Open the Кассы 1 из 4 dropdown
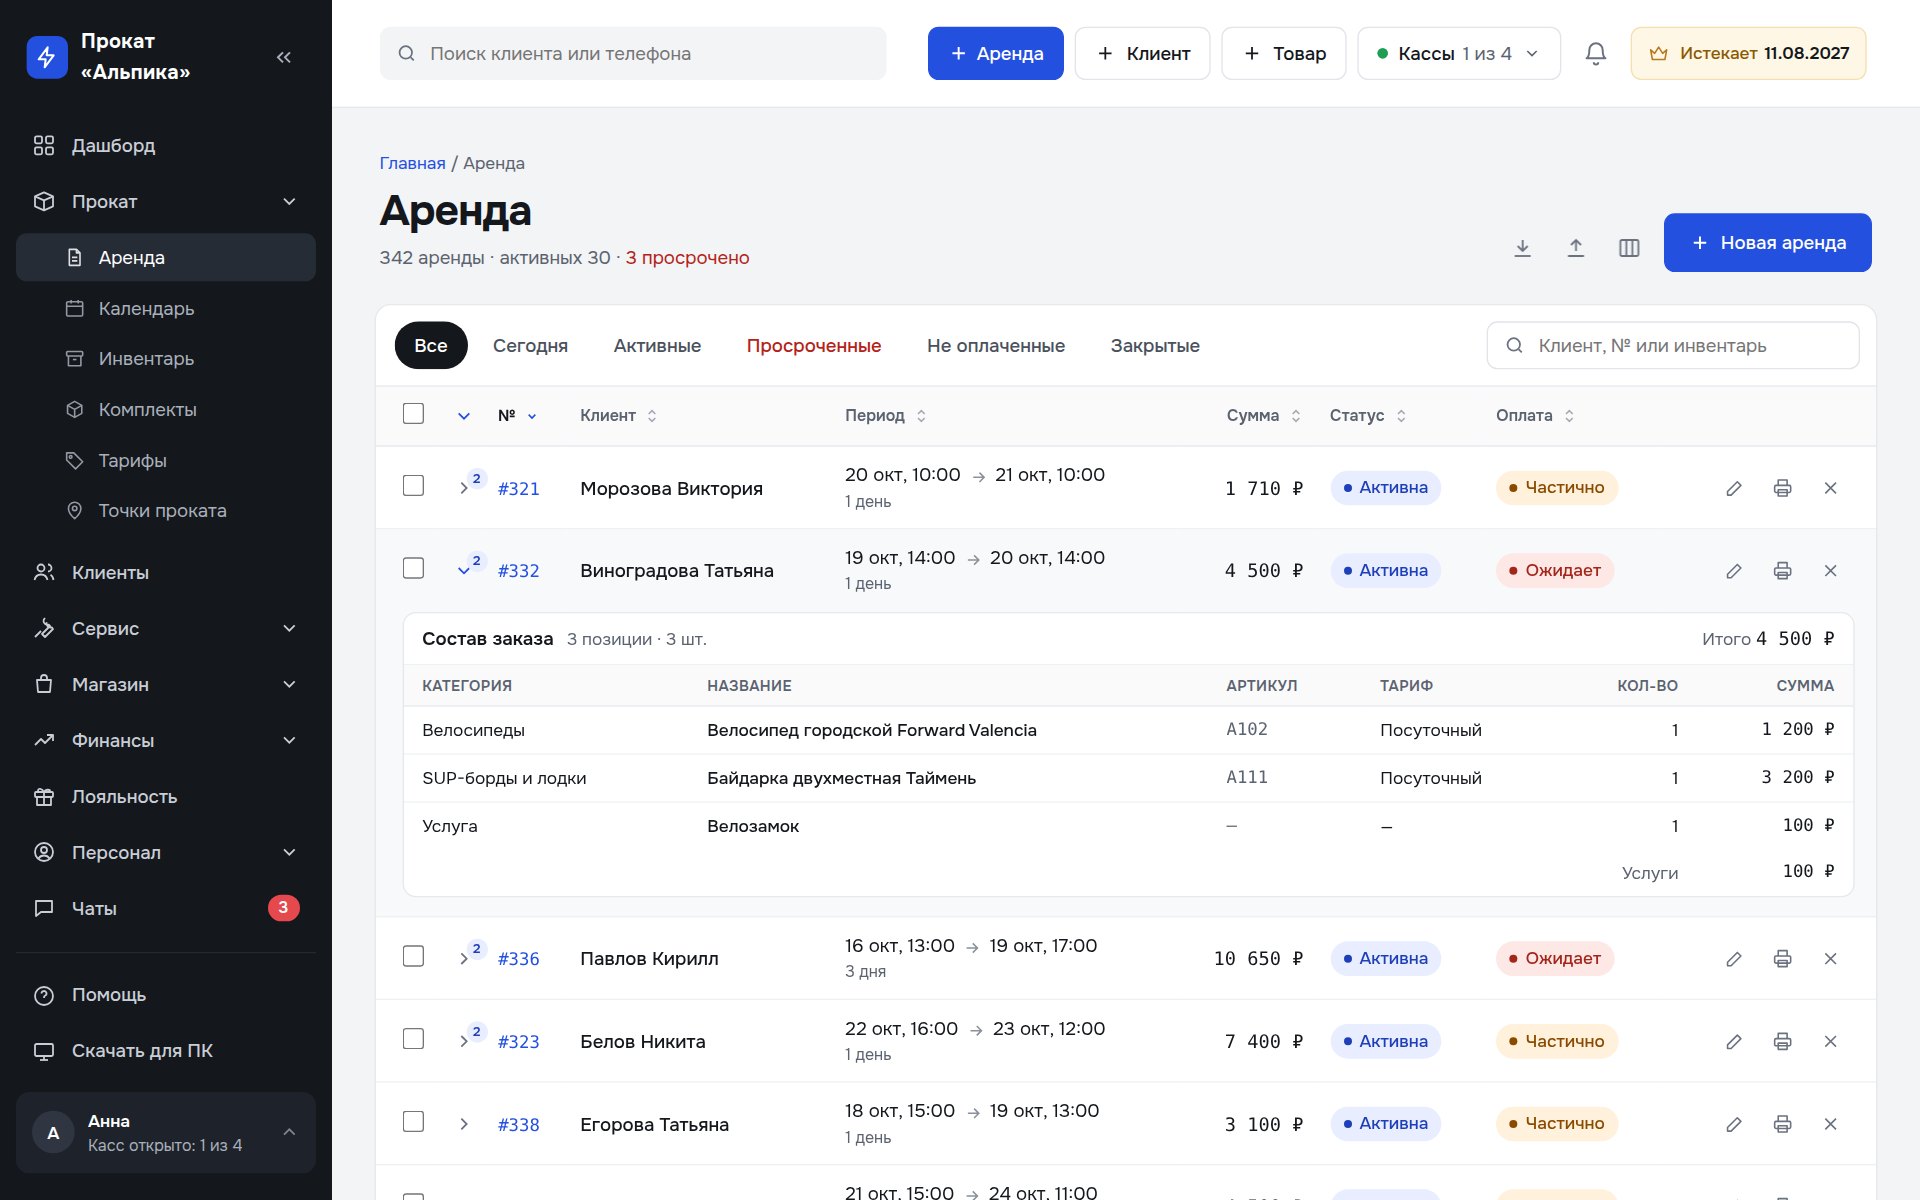 coord(1458,53)
